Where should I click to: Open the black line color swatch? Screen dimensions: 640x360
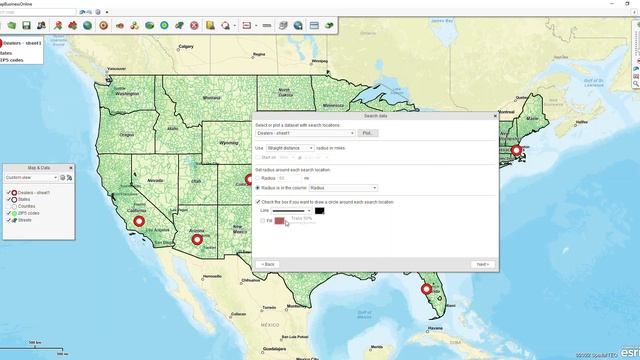[320, 211]
